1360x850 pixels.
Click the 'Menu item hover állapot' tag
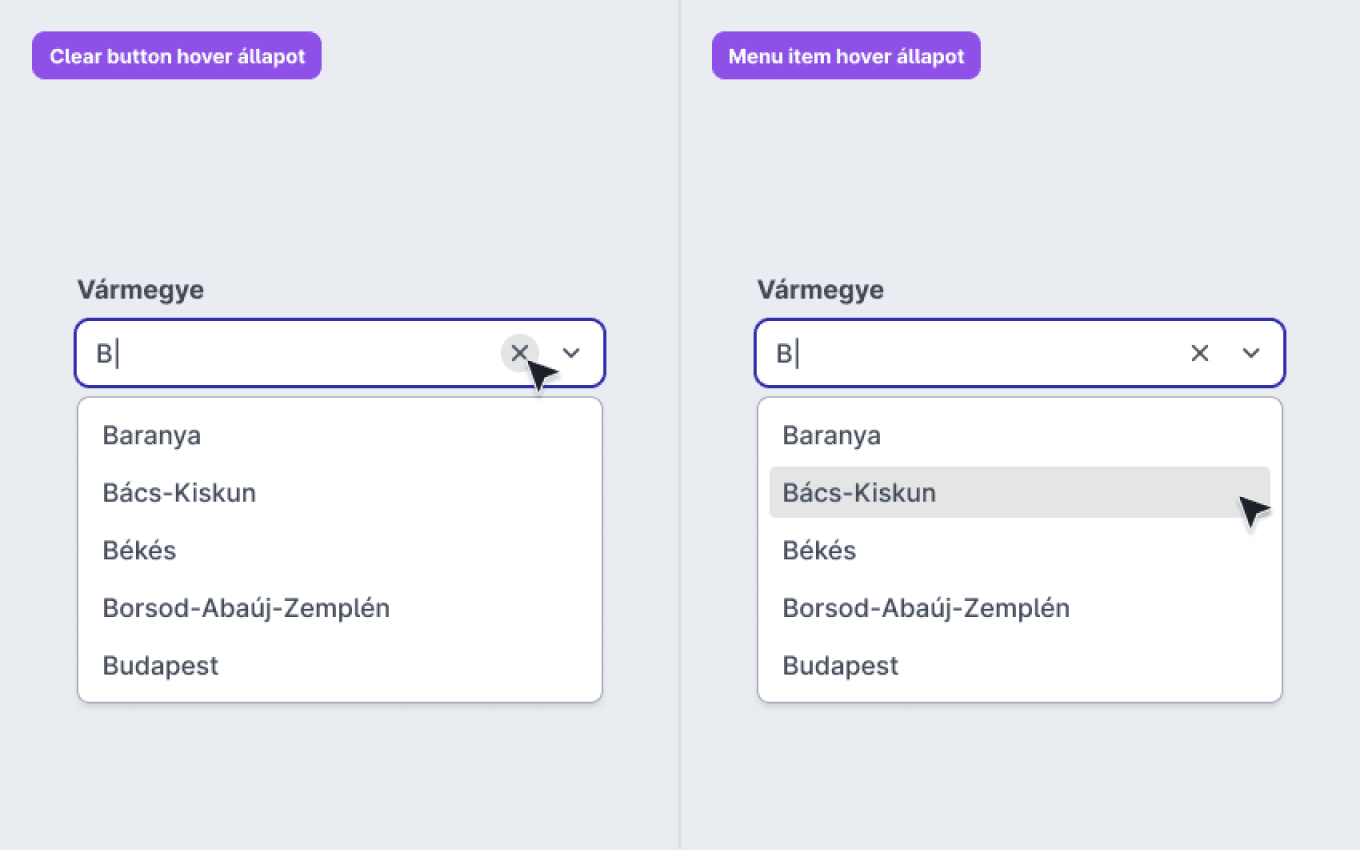pyautogui.click(x=846, y=56)
